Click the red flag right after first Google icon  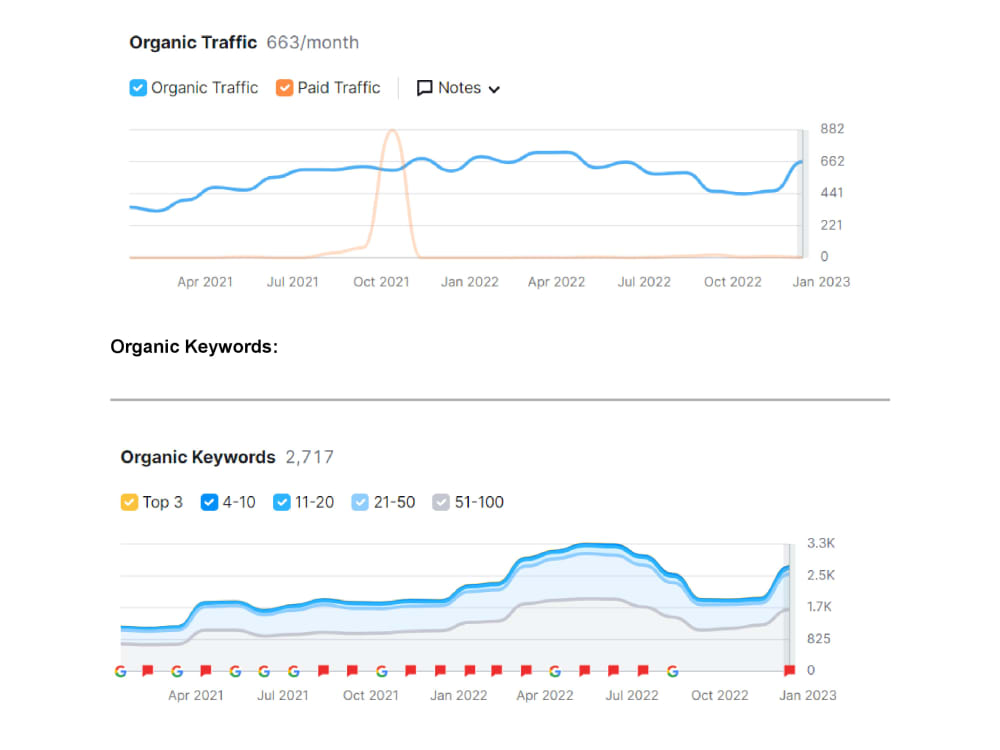pyautogui.click(x=148, y=670)
